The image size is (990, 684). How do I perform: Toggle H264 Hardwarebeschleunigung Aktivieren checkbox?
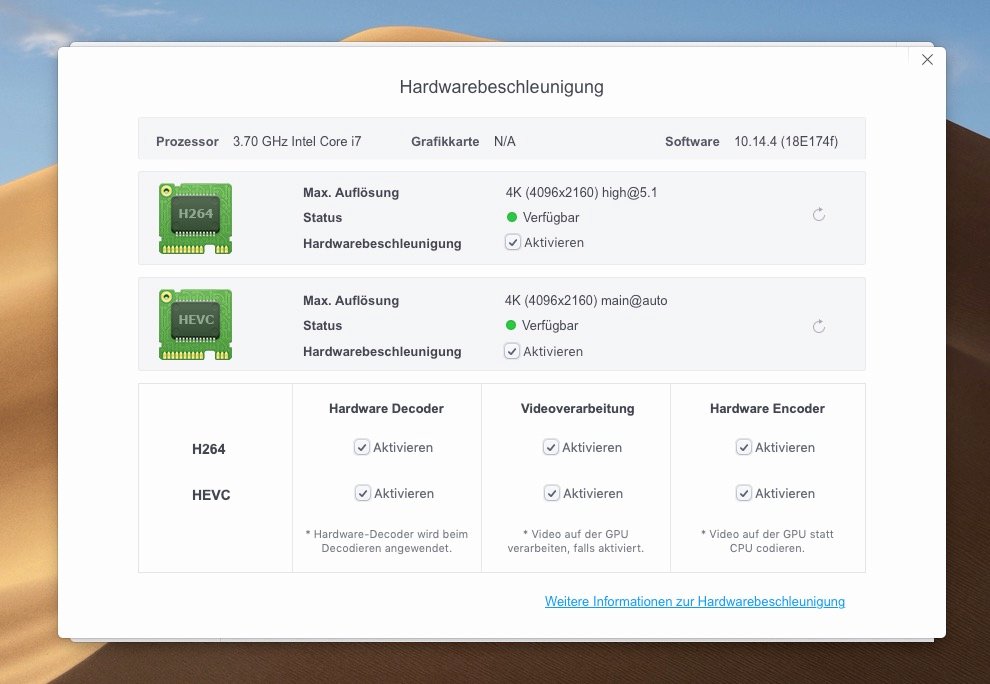(513, 242)
